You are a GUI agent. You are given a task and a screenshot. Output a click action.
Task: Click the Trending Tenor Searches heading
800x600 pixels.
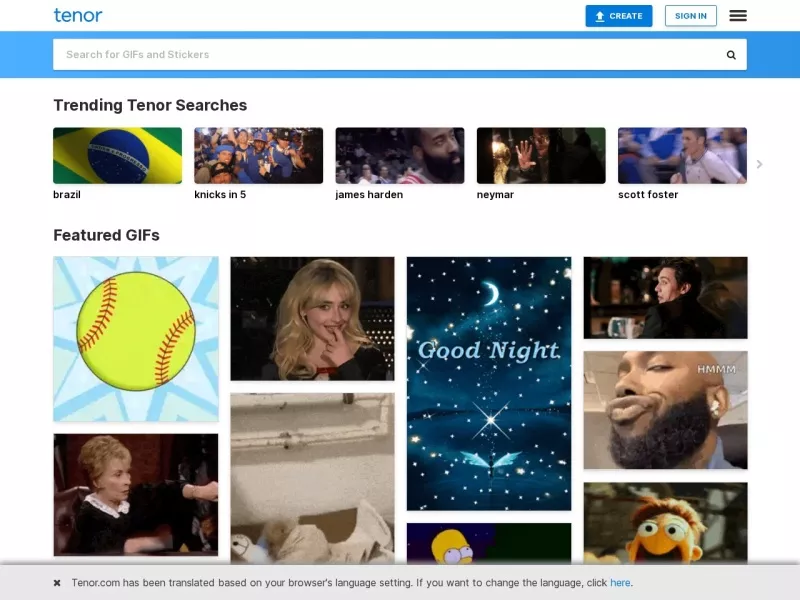tap(150, 105)
